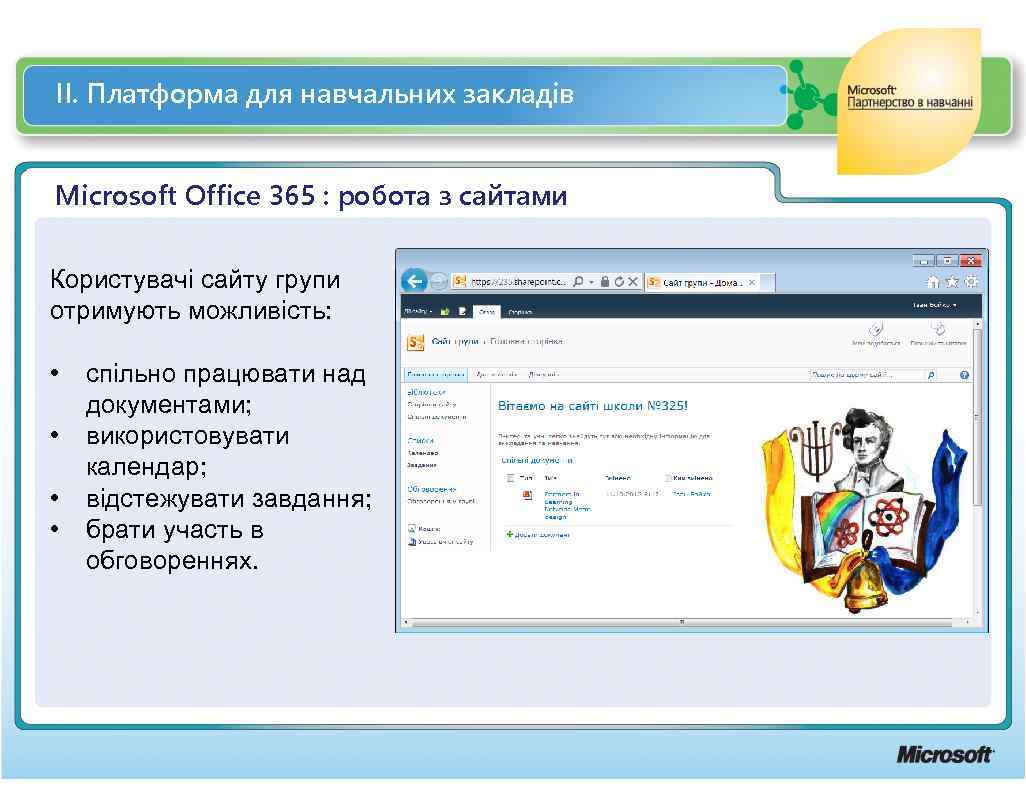Click the green plus Add document icon

[509, 535]
